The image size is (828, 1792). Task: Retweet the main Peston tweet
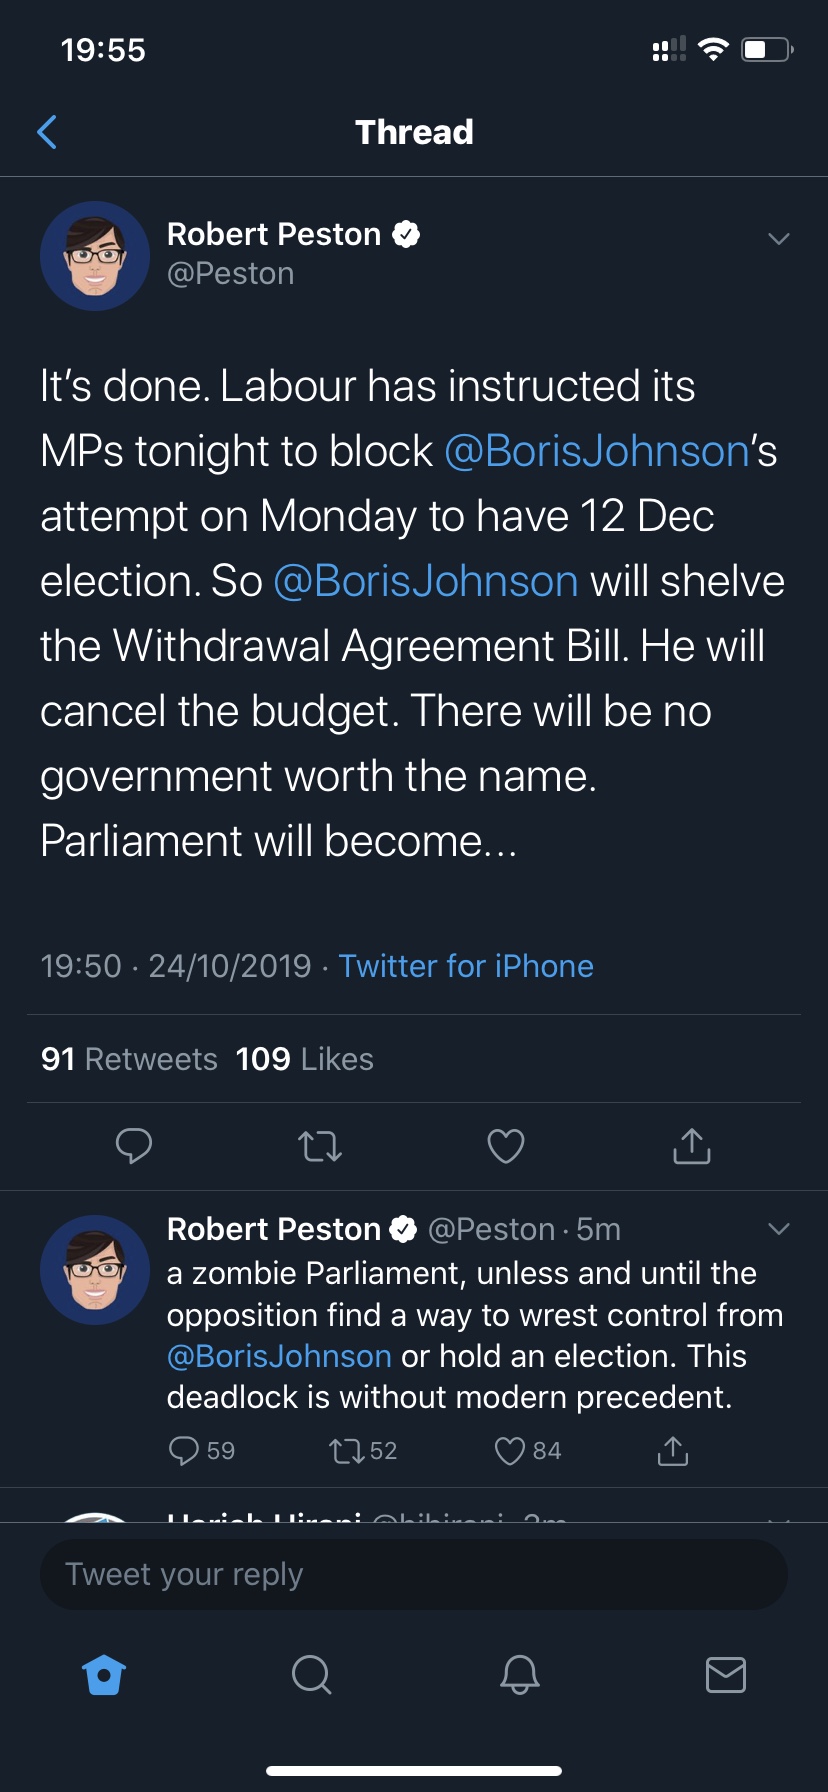point(320,1146)
